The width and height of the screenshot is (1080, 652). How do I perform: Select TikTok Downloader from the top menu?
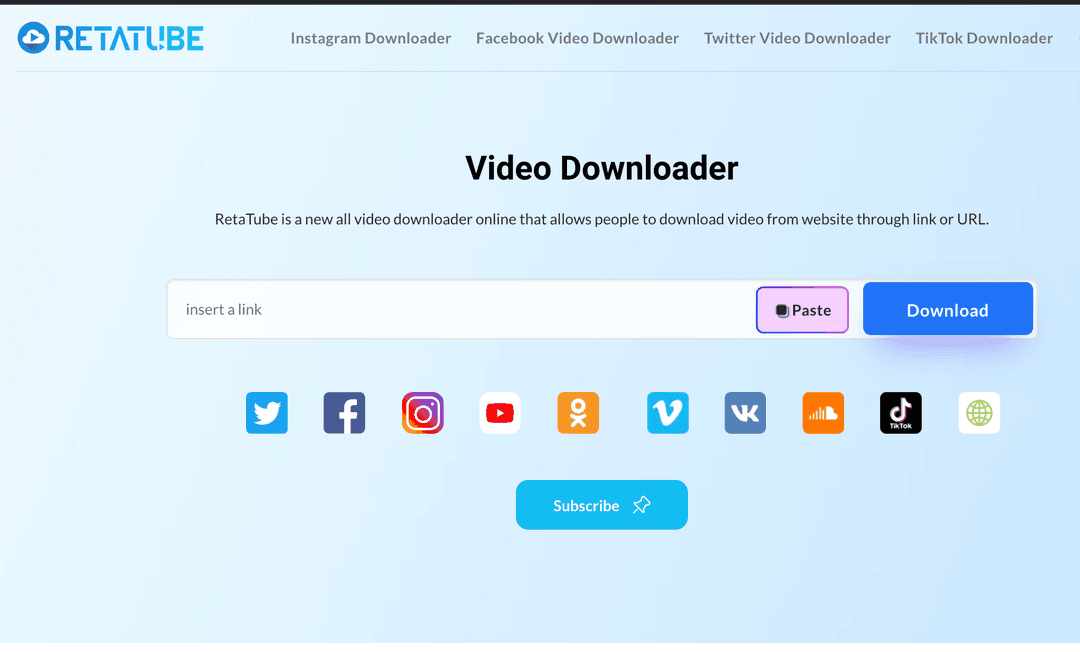coord(984,38)
